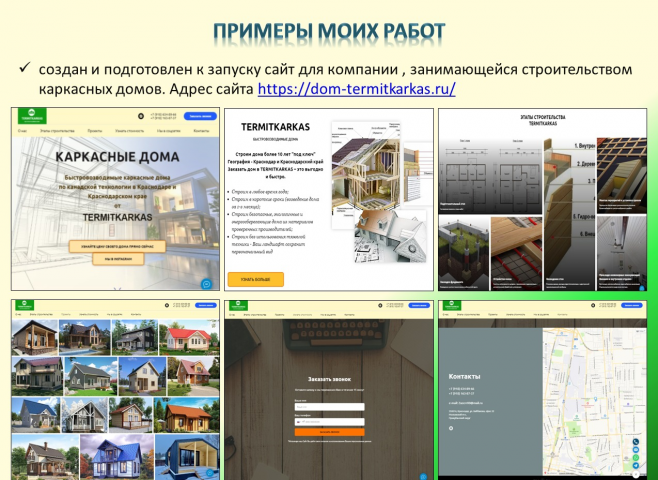Screen dimensions: 658x480
Task: Open the phone country flag selector
Action: pyautogui.click(x=299, y=422)
